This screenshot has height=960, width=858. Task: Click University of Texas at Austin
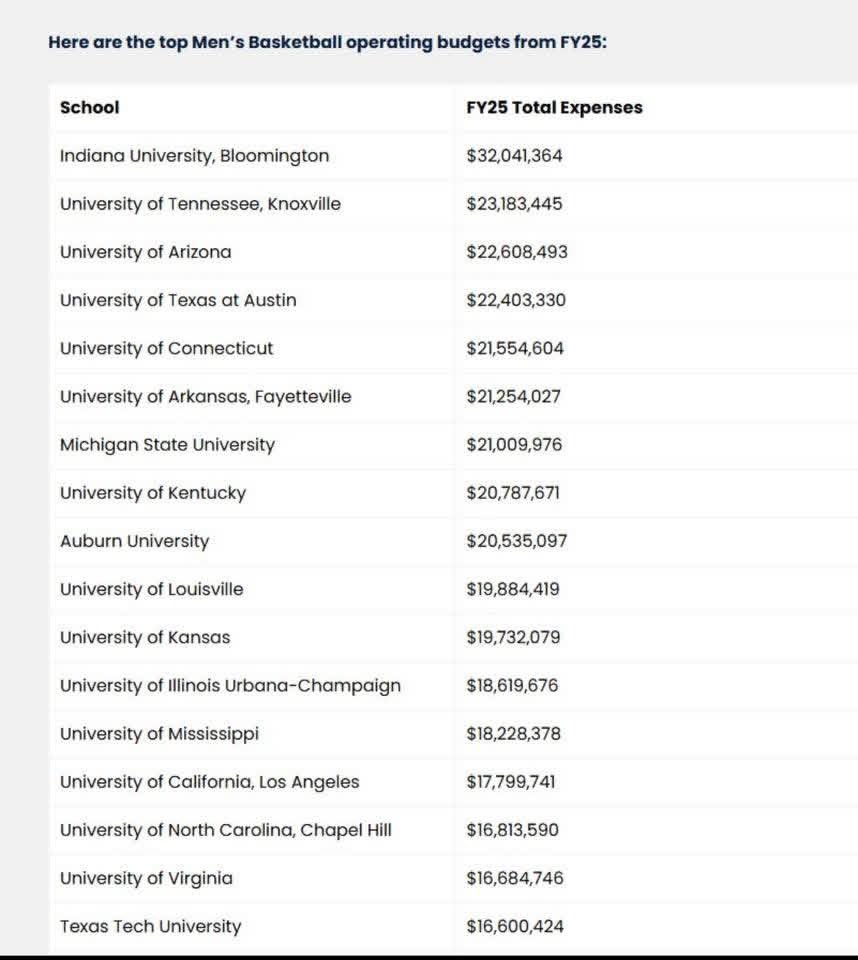(x=178, y=300)
